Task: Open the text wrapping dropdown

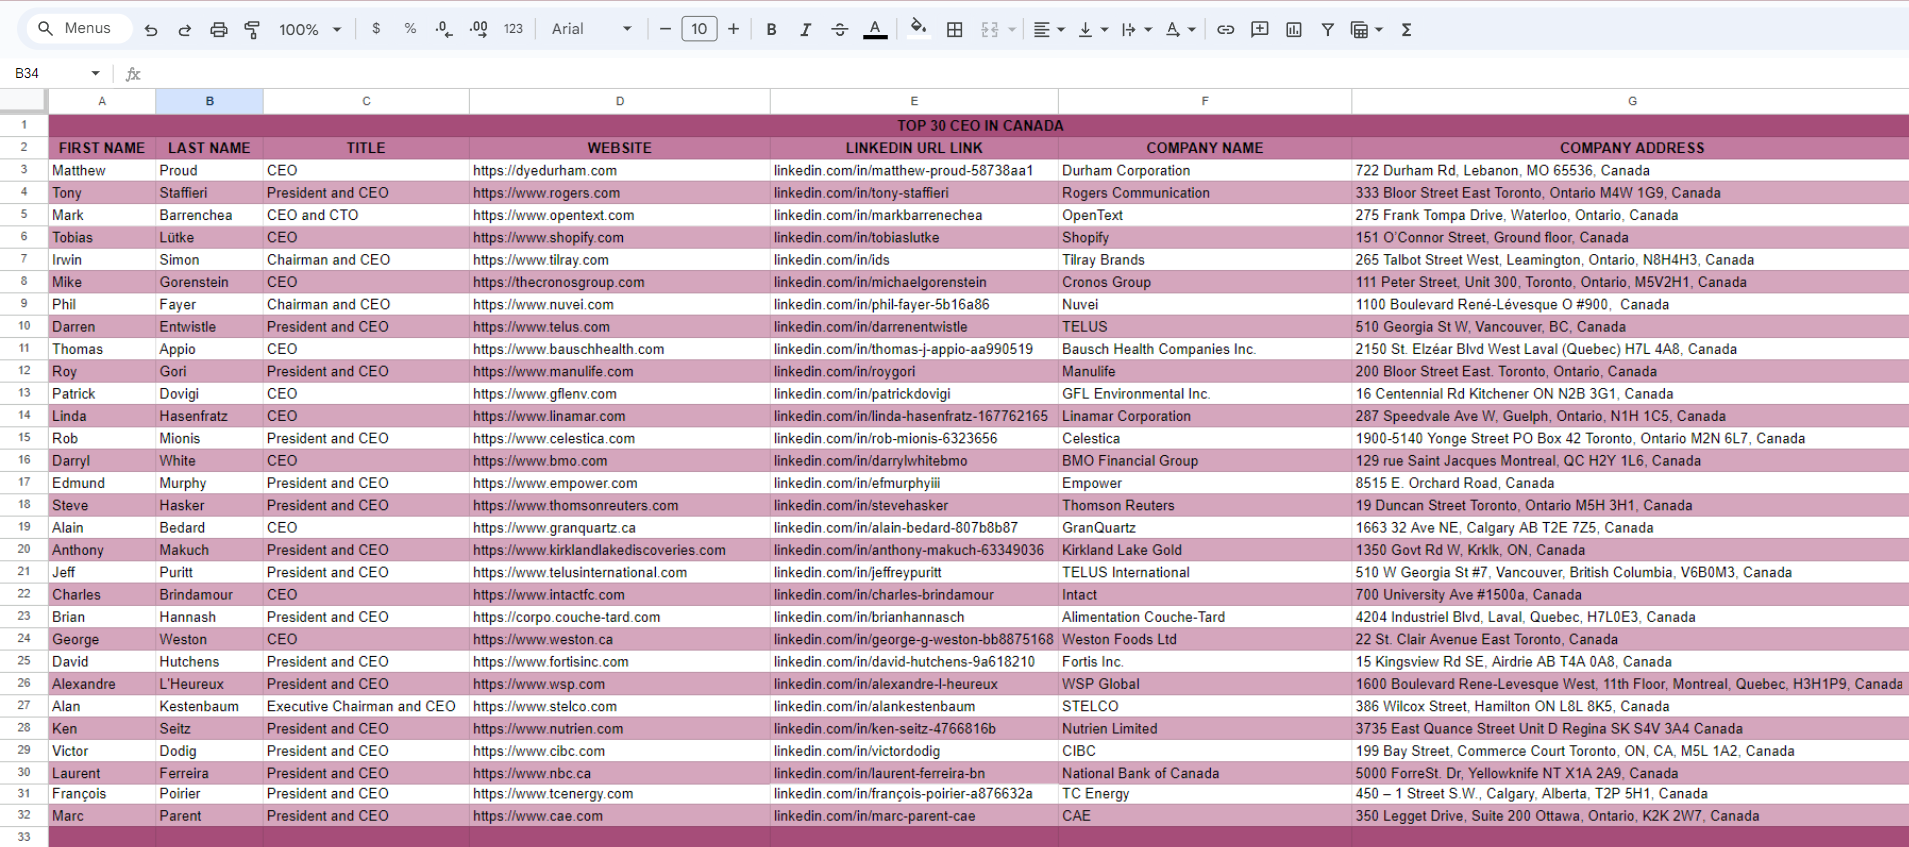Action: [x=1137, y=30]
